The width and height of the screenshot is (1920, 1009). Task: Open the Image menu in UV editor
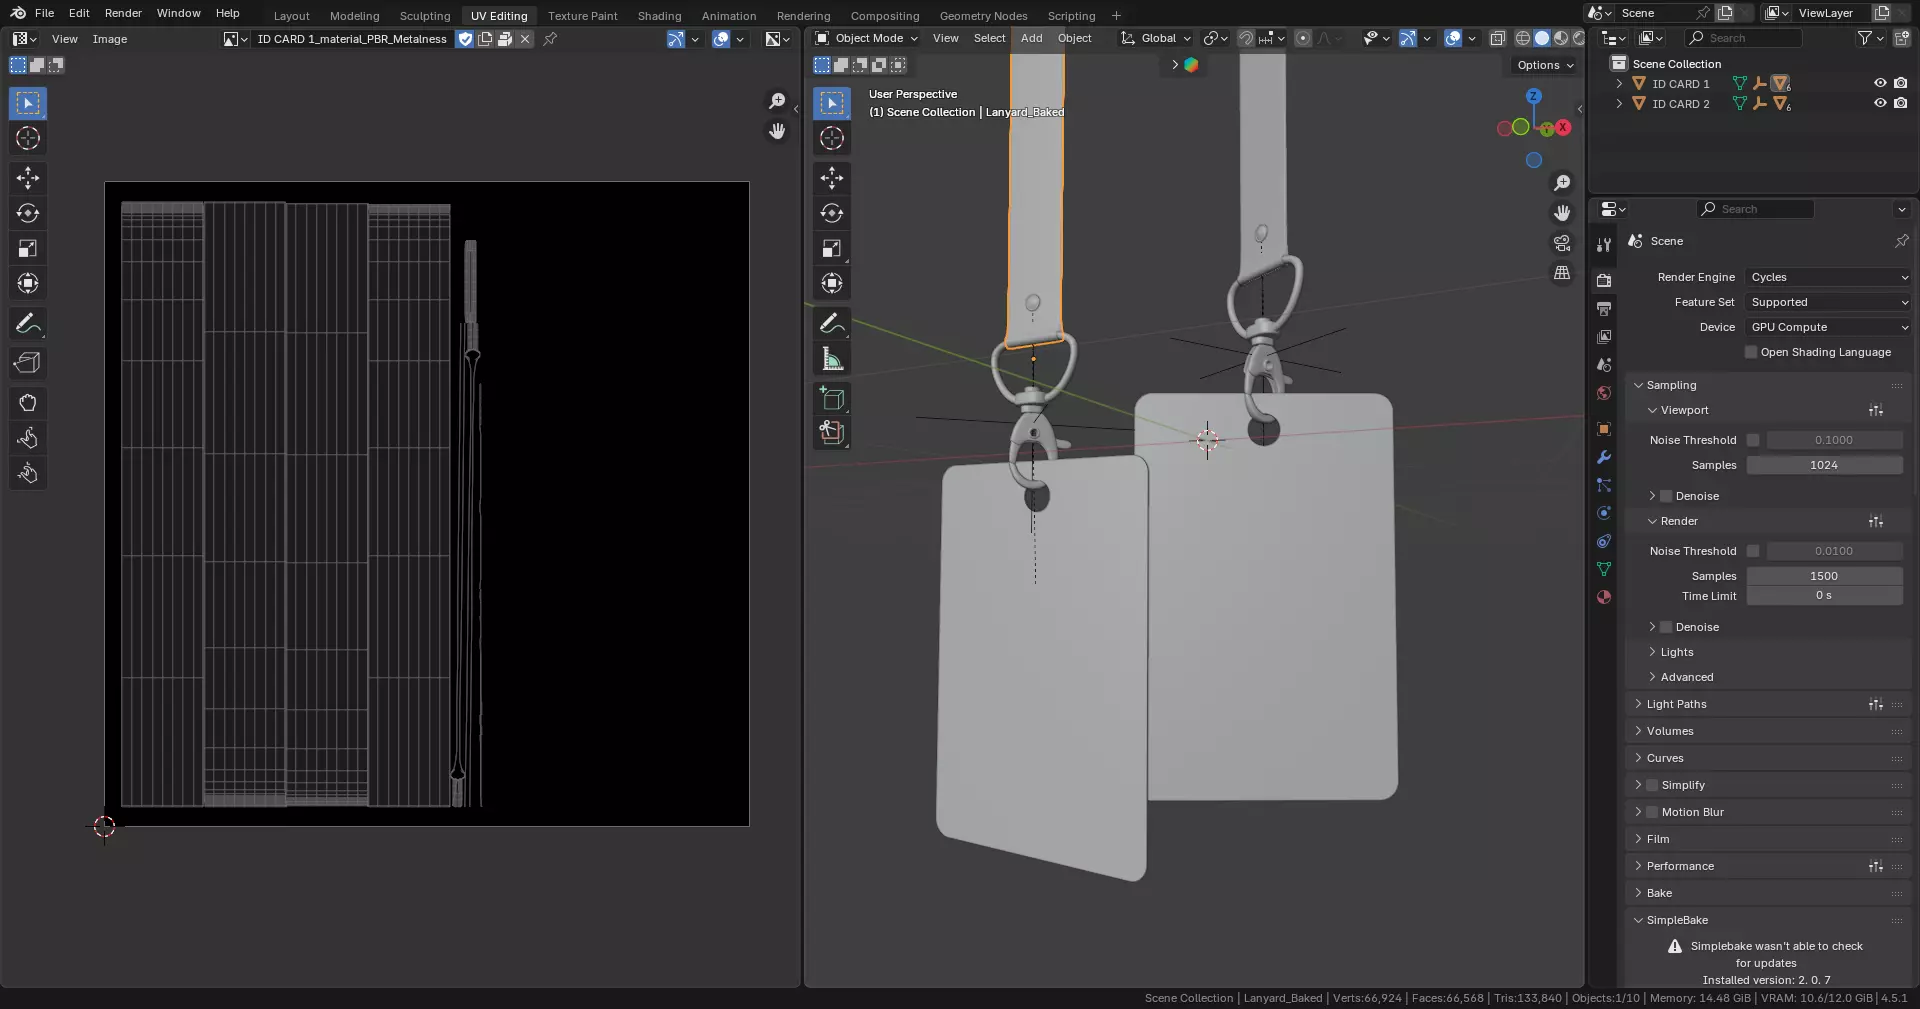coord(110,39)
